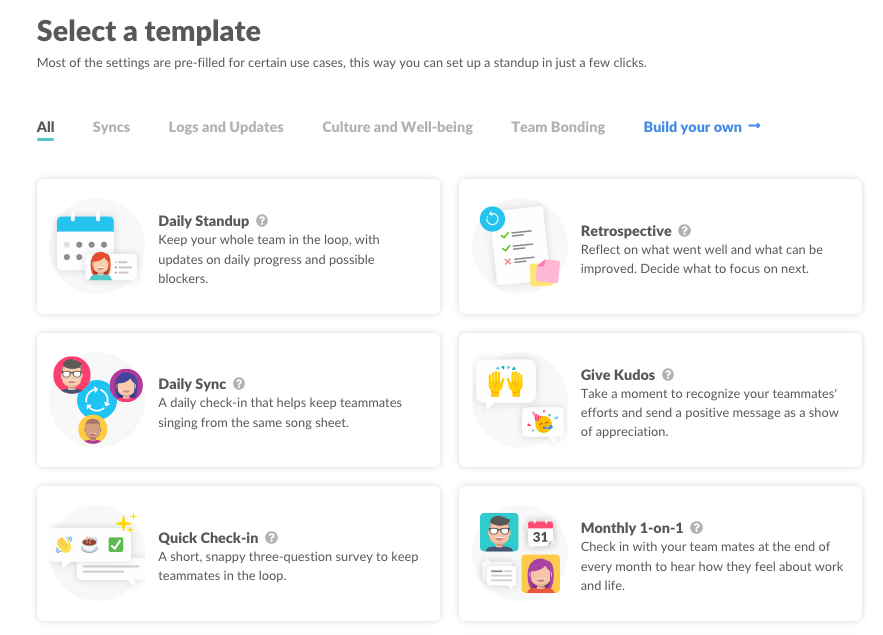Click question mark icon next to Daily Sync
This screenshot has width=883, height=635.
(x=239, y=384)
